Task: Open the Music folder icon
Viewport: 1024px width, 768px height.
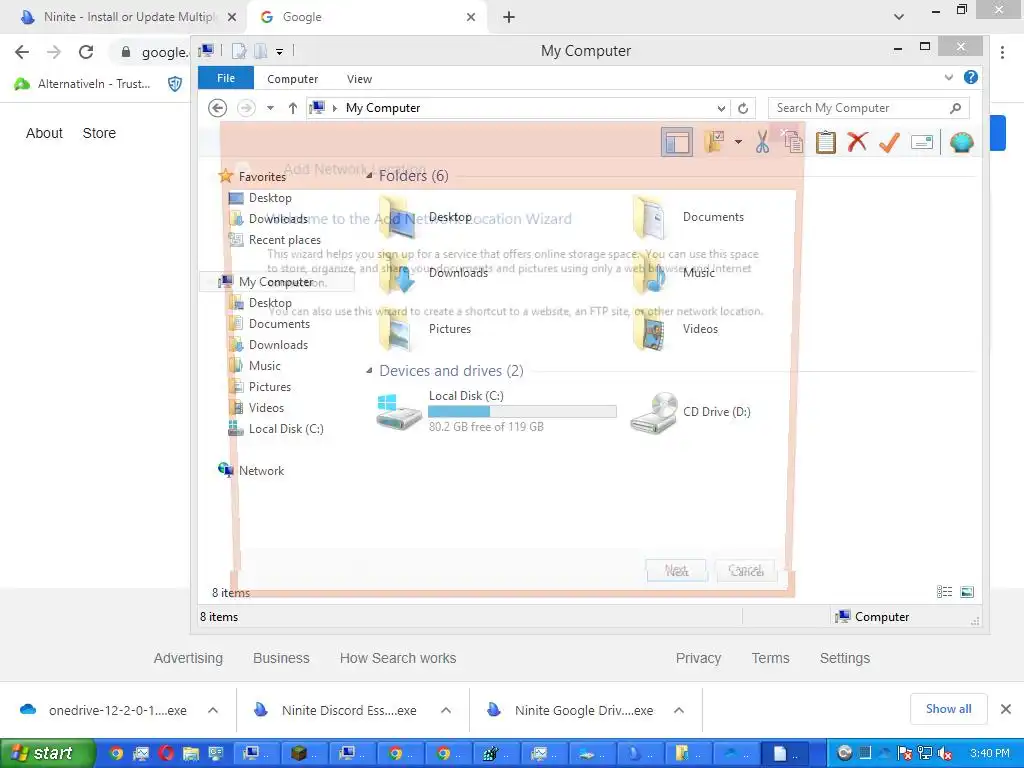Action: [649, 273]
